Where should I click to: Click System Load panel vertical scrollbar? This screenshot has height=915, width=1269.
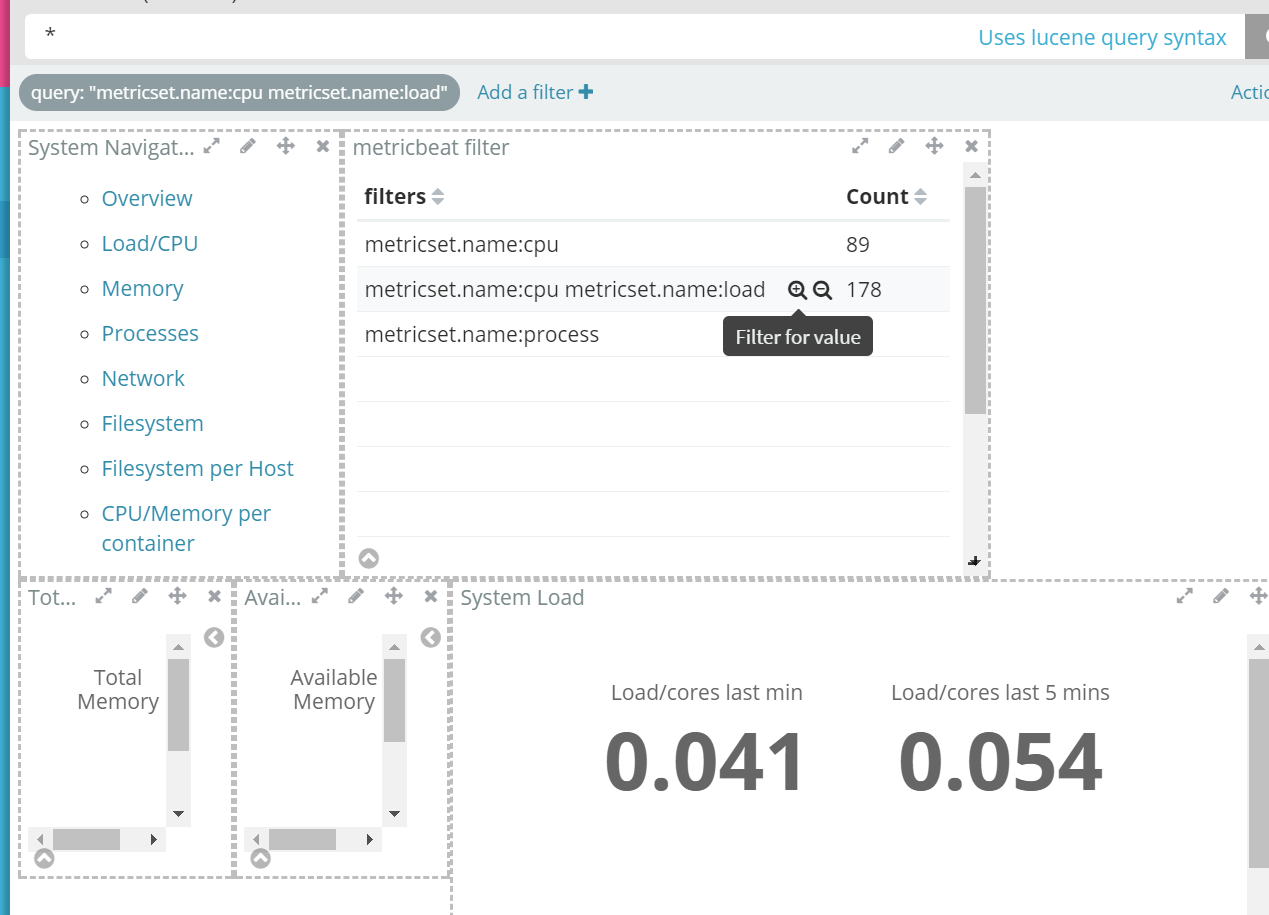coord(1259,762)
